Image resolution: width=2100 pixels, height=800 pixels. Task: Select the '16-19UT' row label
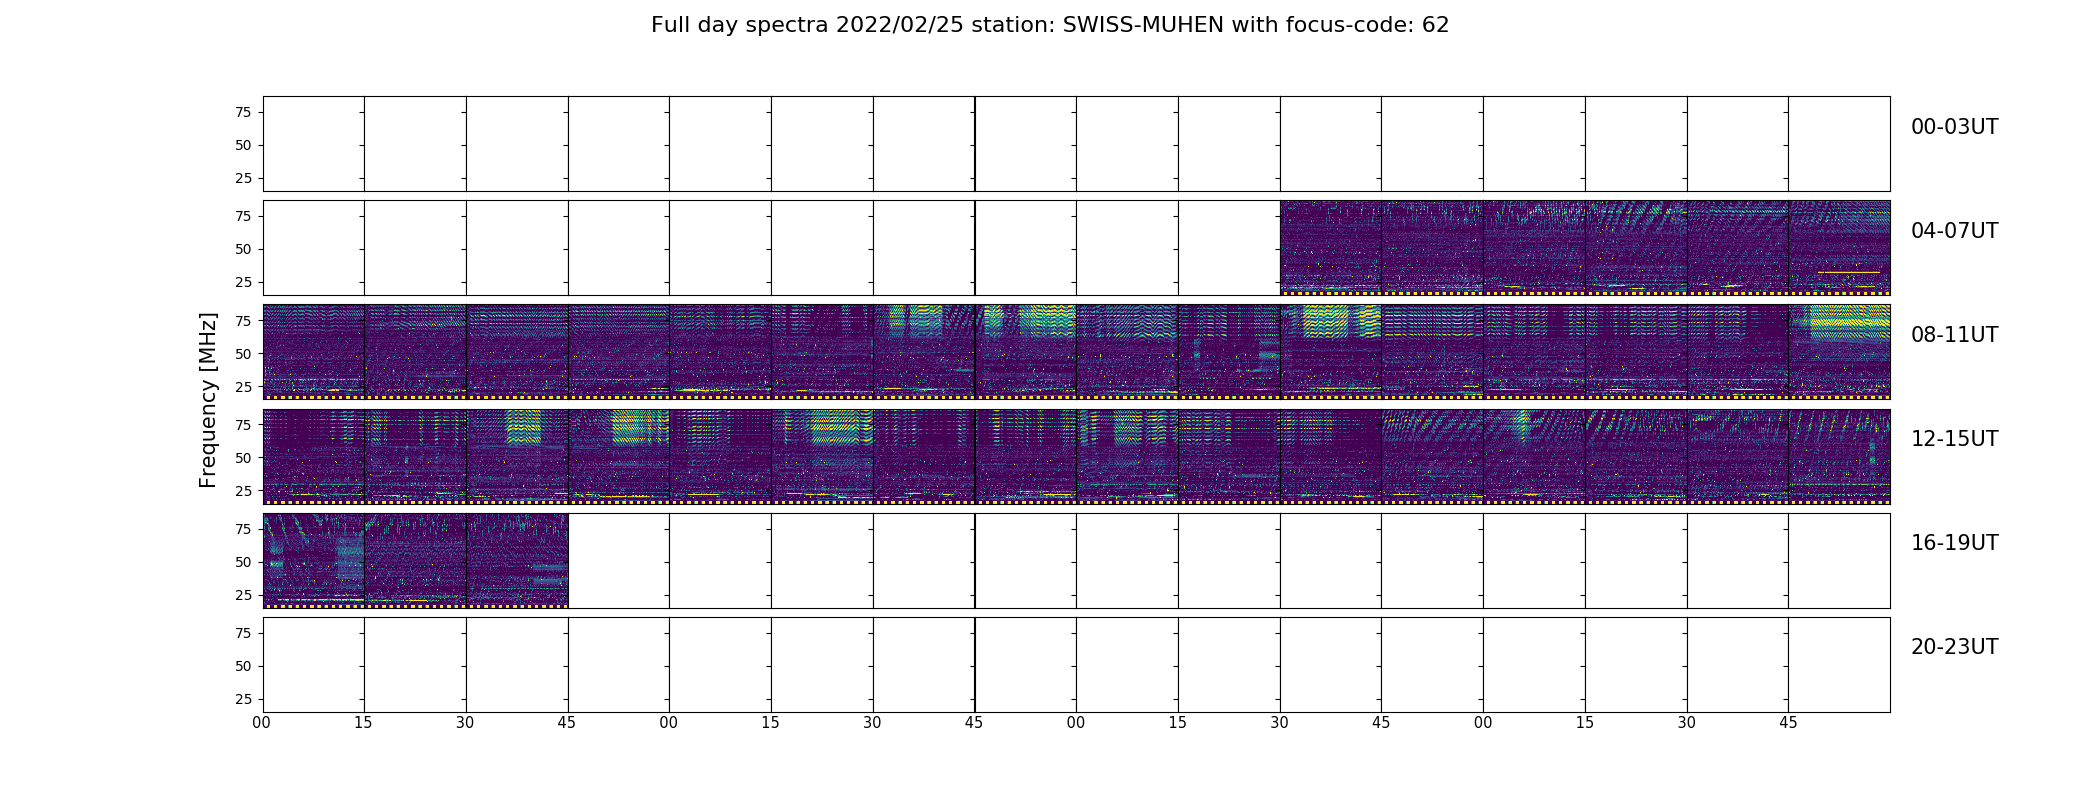point(1954,543)
